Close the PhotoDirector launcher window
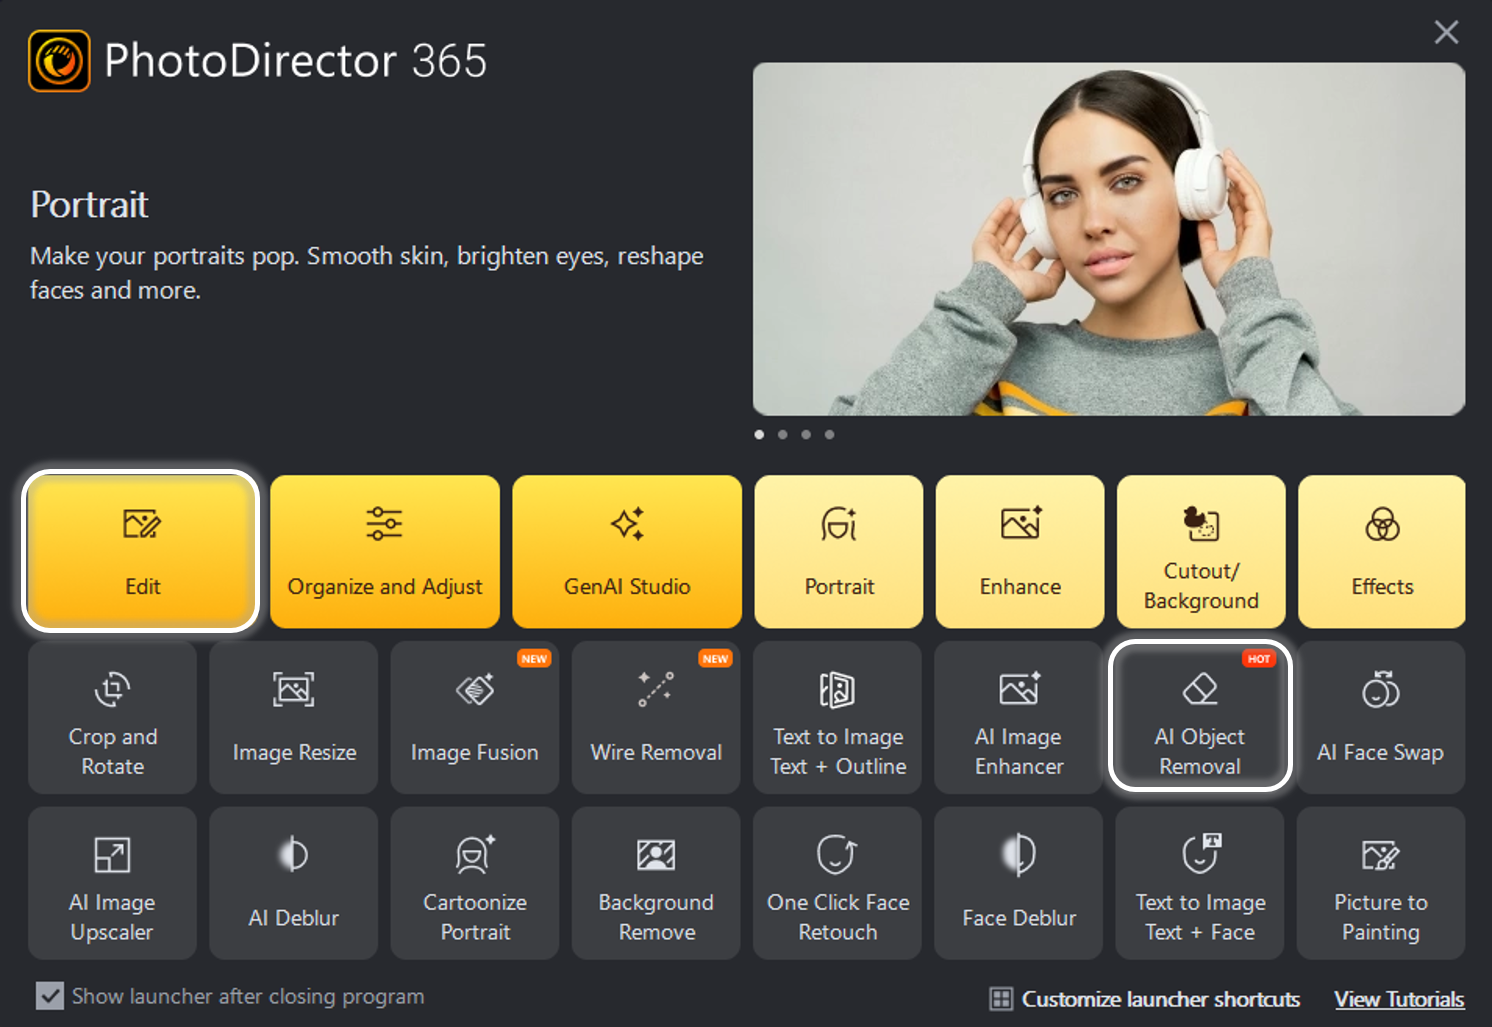The image size is (1492, 1027). [1446, 33]
